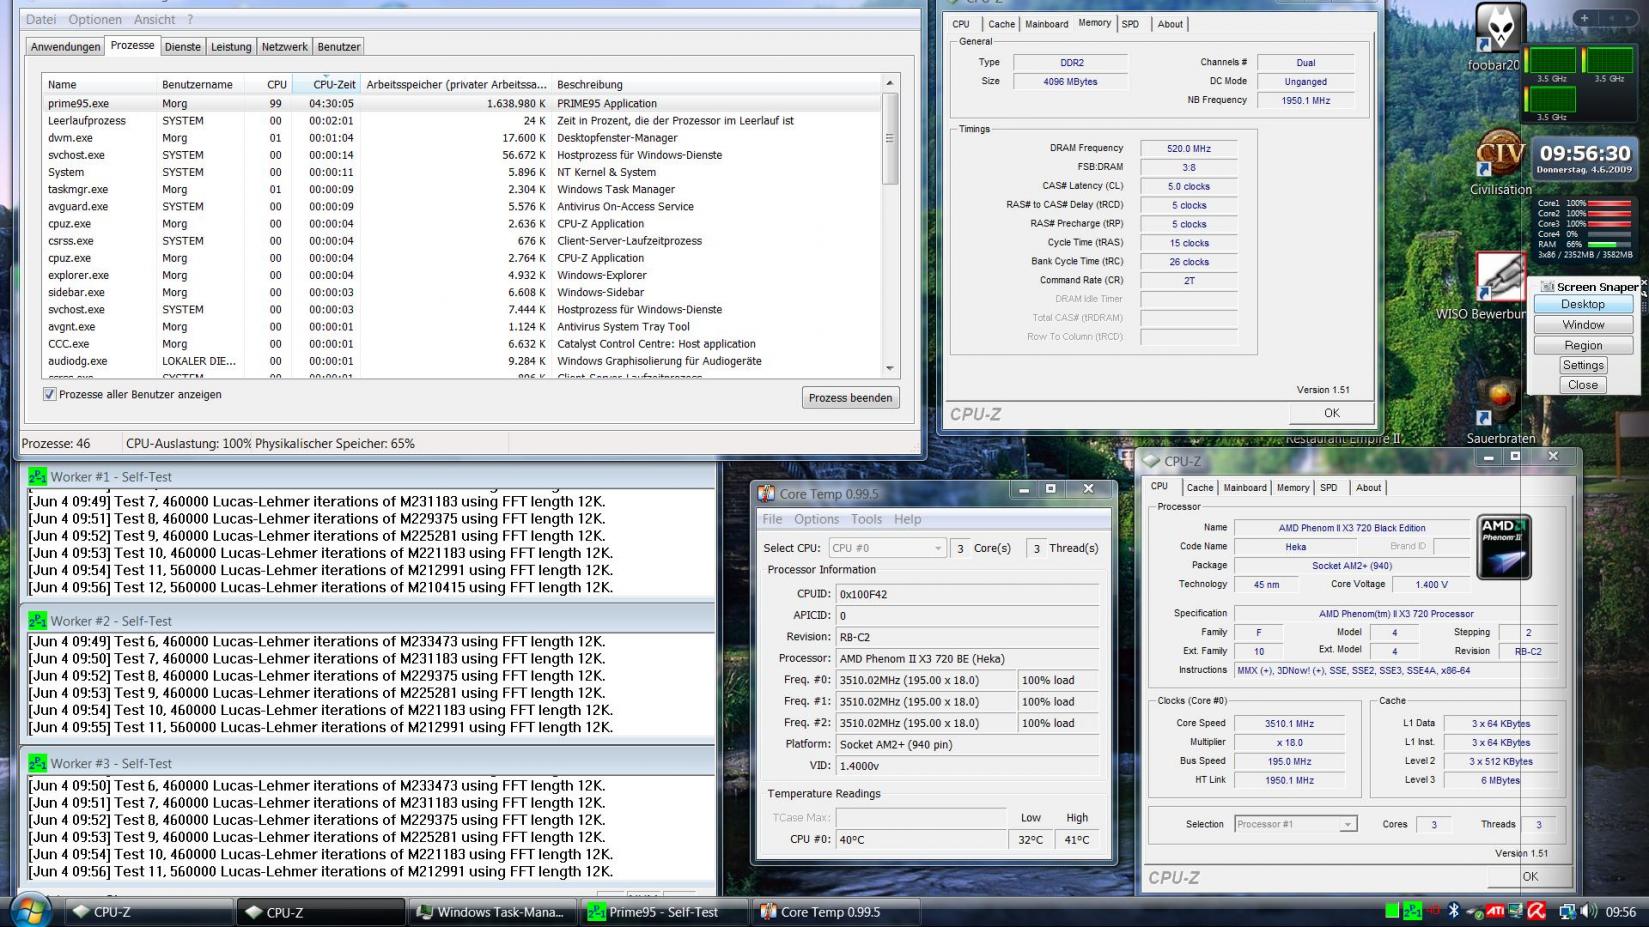The image size is (1649, 927).
Task: Click the CPU #0 temperature field in Core Temp
Action: [x=921, y=840]
